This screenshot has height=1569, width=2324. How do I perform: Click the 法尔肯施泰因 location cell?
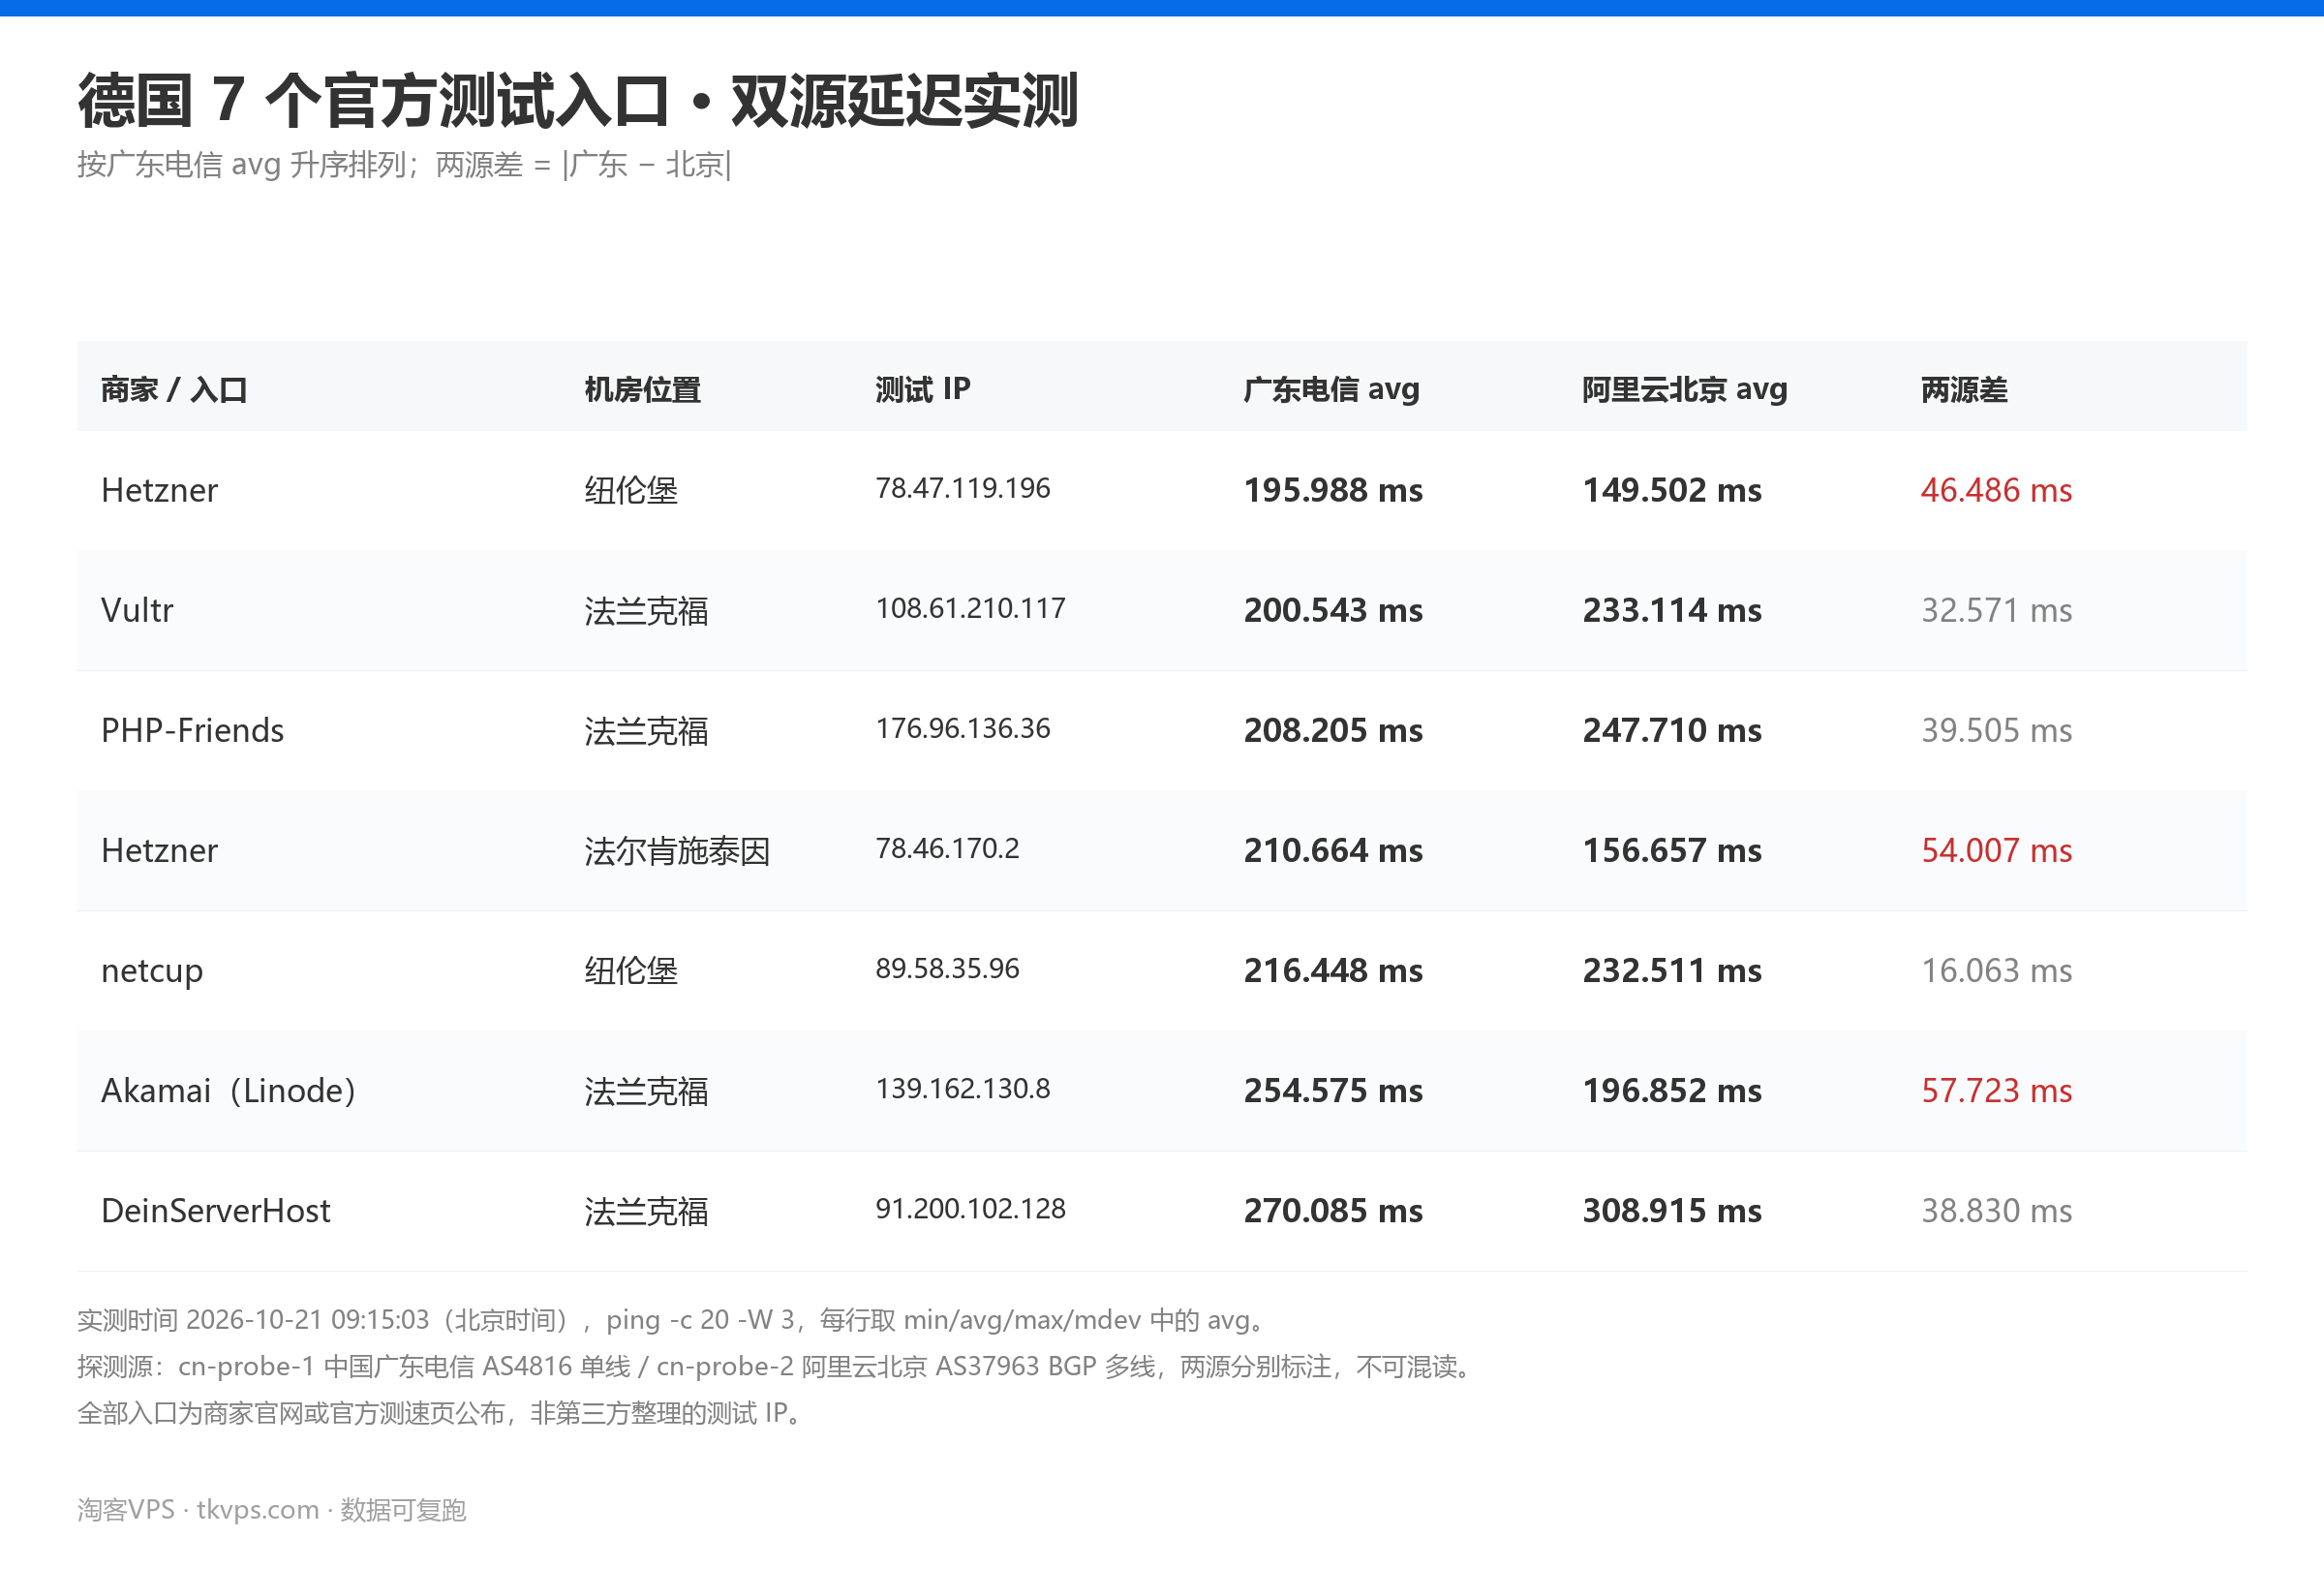click(677, 852)
